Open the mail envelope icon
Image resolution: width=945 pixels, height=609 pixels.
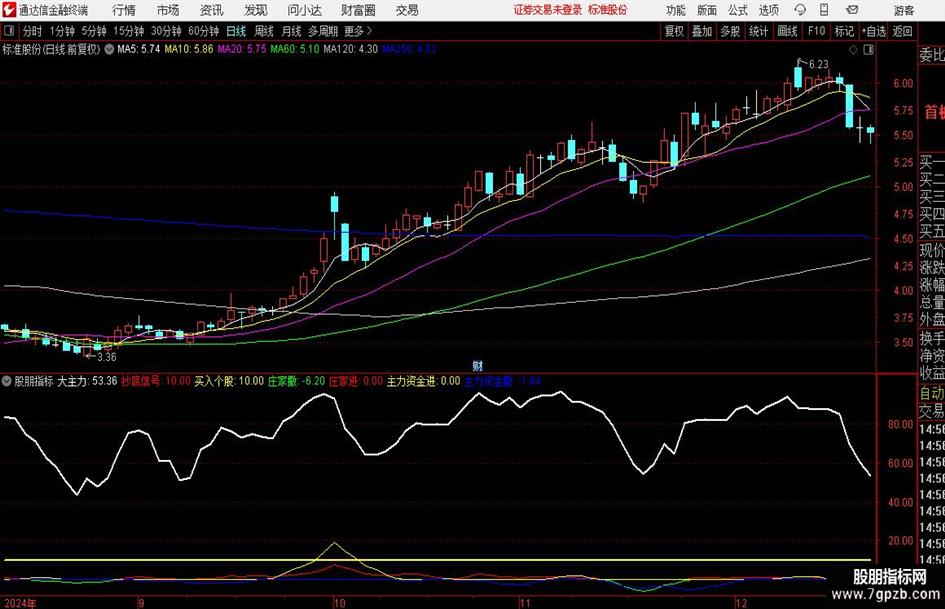(x=852, y=10)
